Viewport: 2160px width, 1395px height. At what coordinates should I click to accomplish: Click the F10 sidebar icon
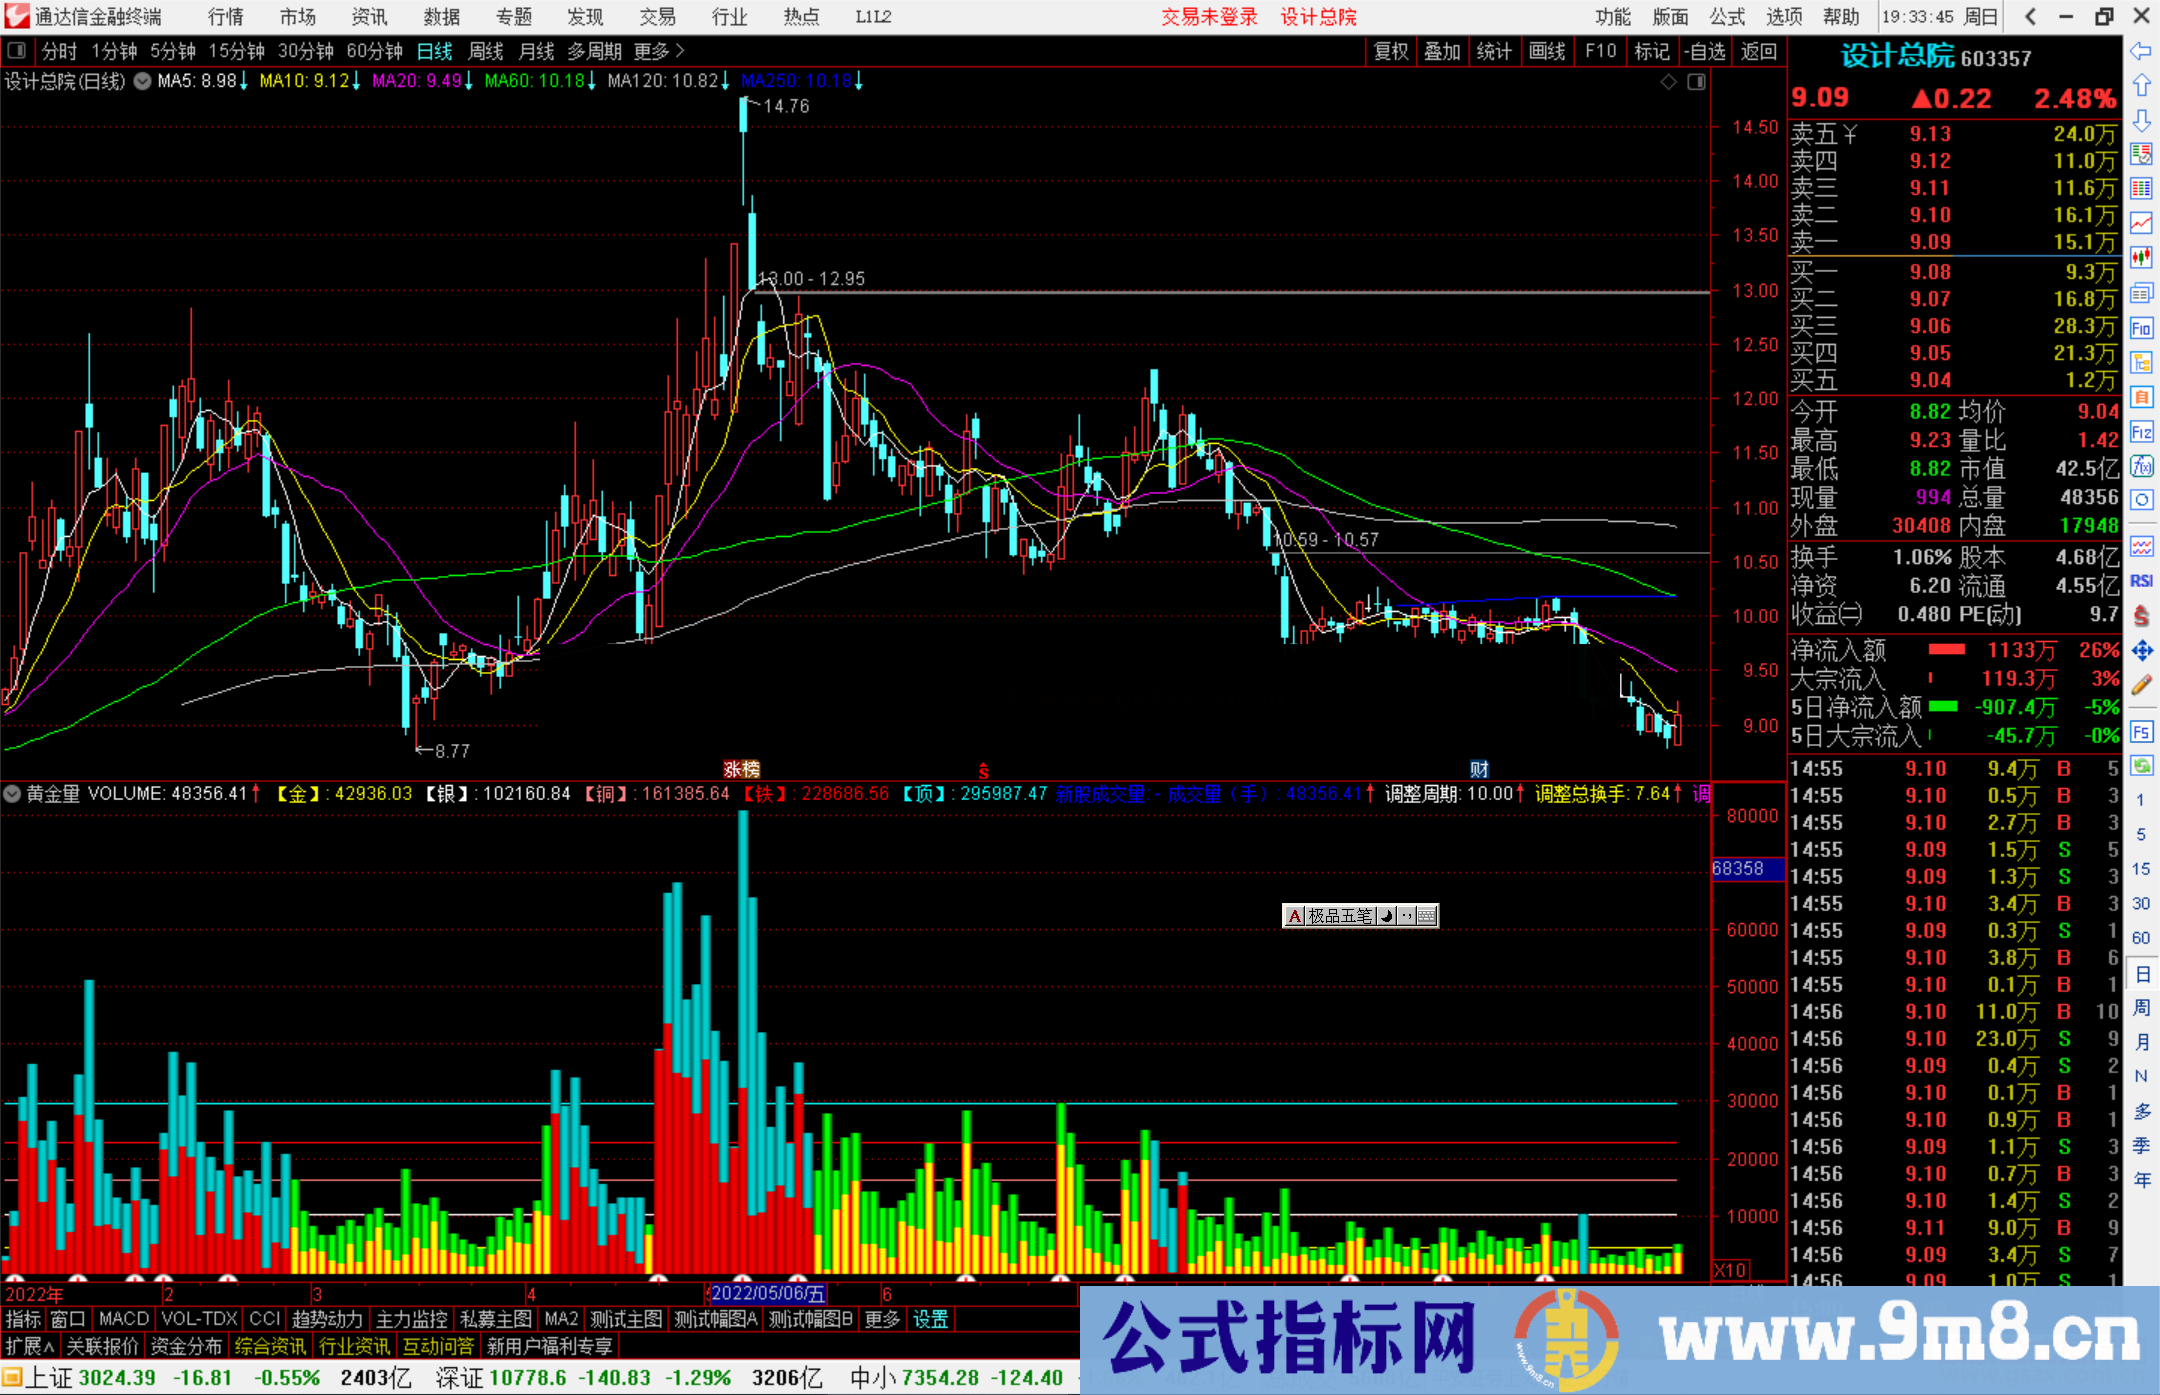pos(2141,328)
